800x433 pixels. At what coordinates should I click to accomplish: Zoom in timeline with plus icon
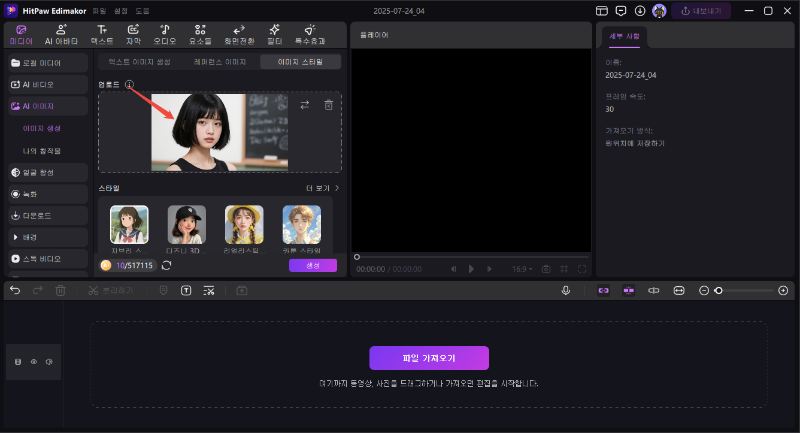coord(783,290)
